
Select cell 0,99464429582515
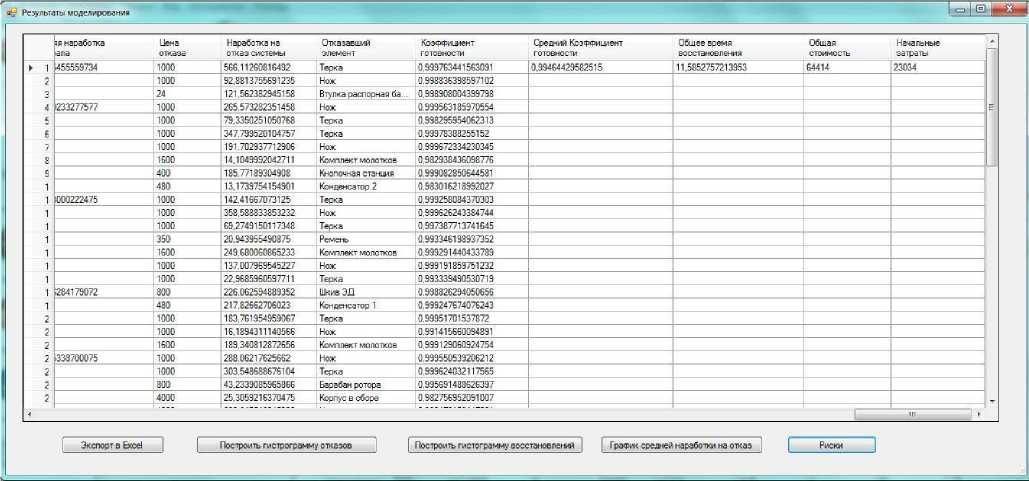(x=600, y=68)
